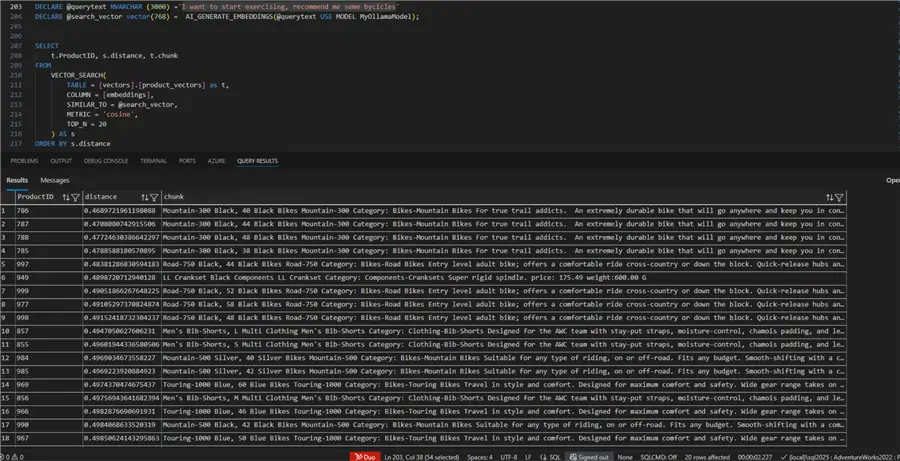900x461 pixels.
Task: Select ProductID cell 969
Action: coord(49,385)
